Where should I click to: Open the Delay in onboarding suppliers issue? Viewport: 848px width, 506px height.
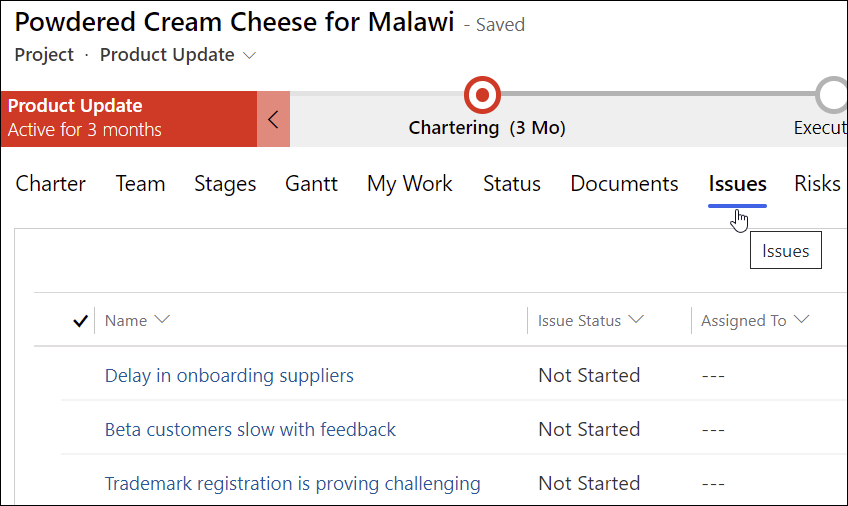[229, 376]
